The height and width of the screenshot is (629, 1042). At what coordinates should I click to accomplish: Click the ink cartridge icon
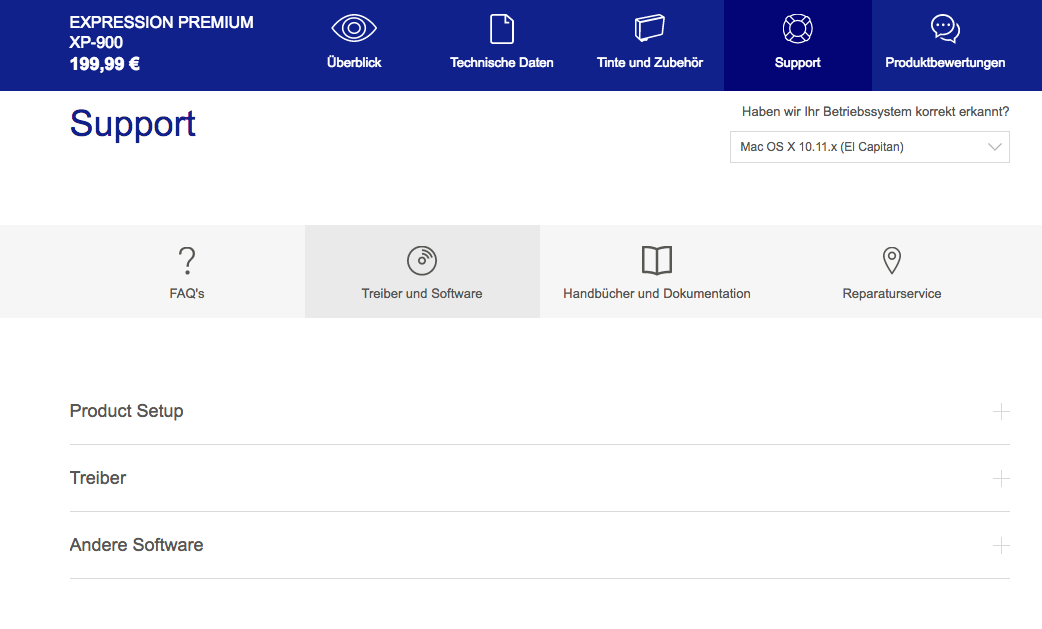coord(649,28)
